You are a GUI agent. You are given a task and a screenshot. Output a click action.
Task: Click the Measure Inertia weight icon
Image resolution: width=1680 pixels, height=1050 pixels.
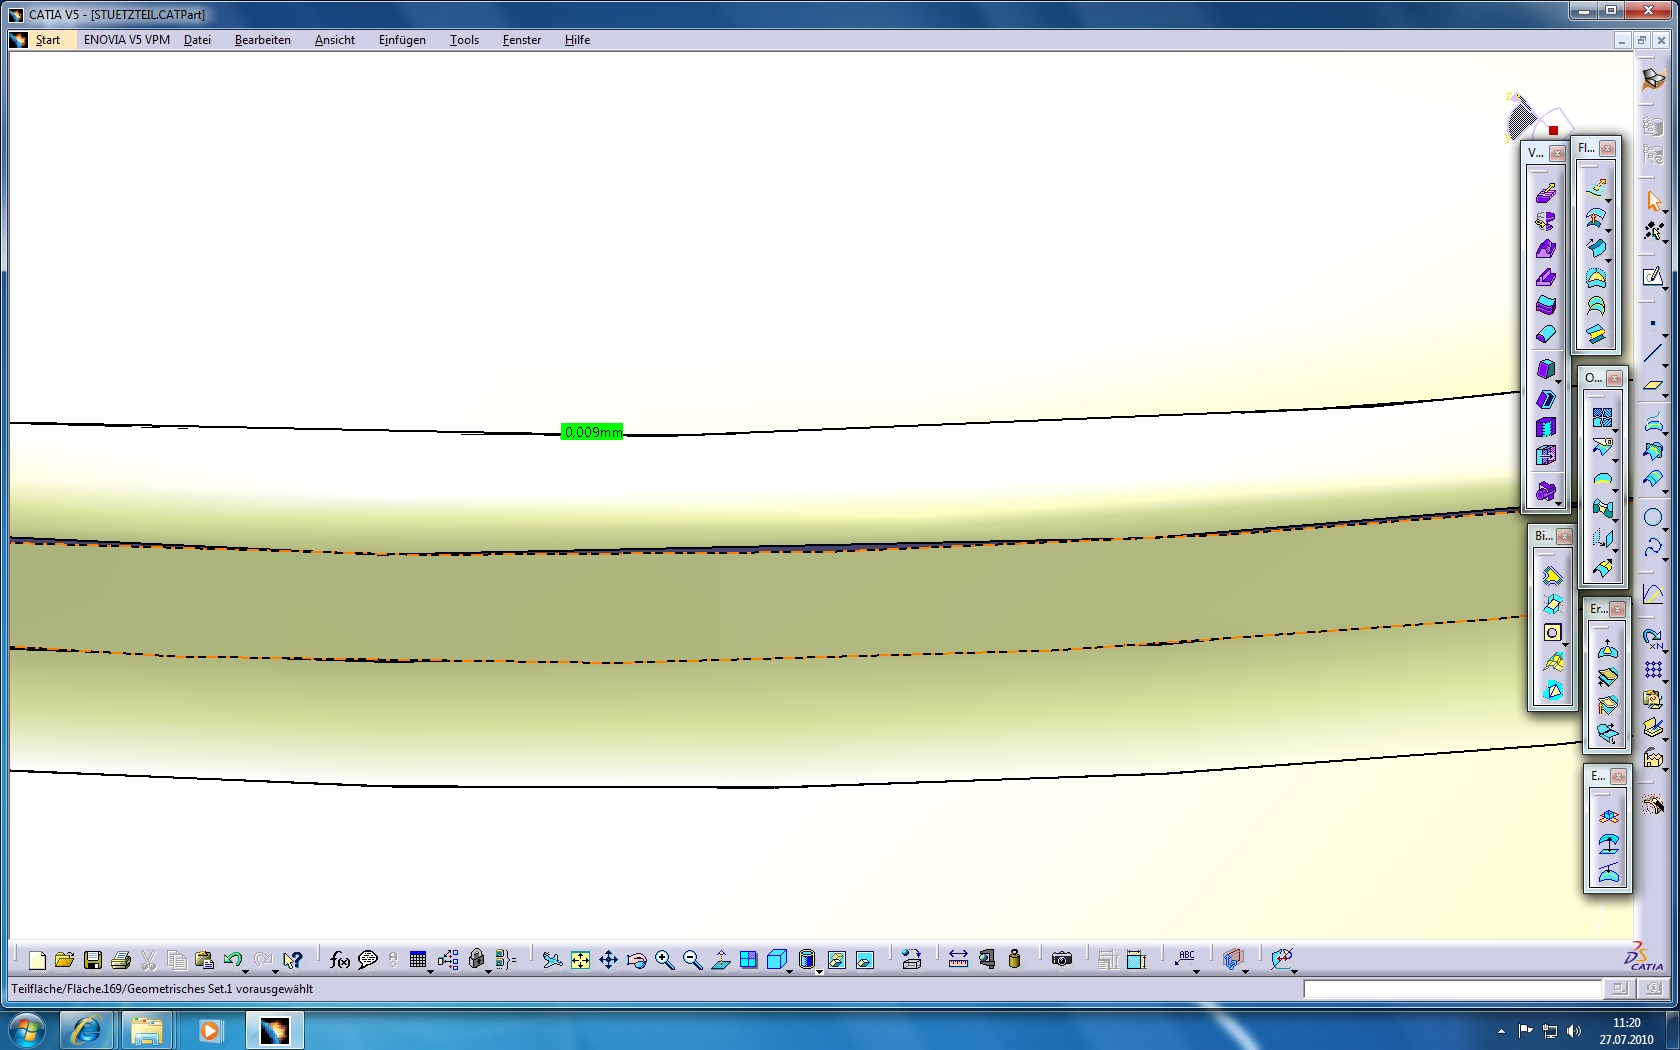1014,960
